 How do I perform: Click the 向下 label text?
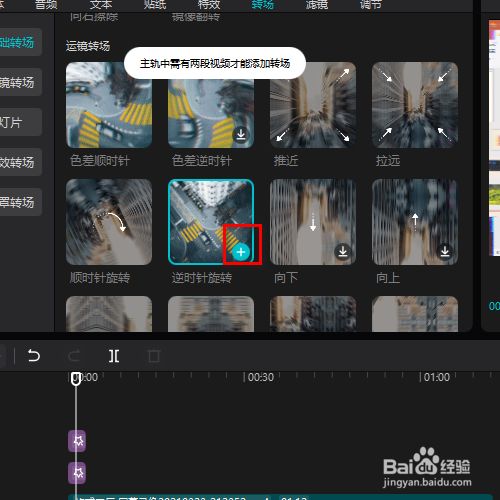point(286,278)
